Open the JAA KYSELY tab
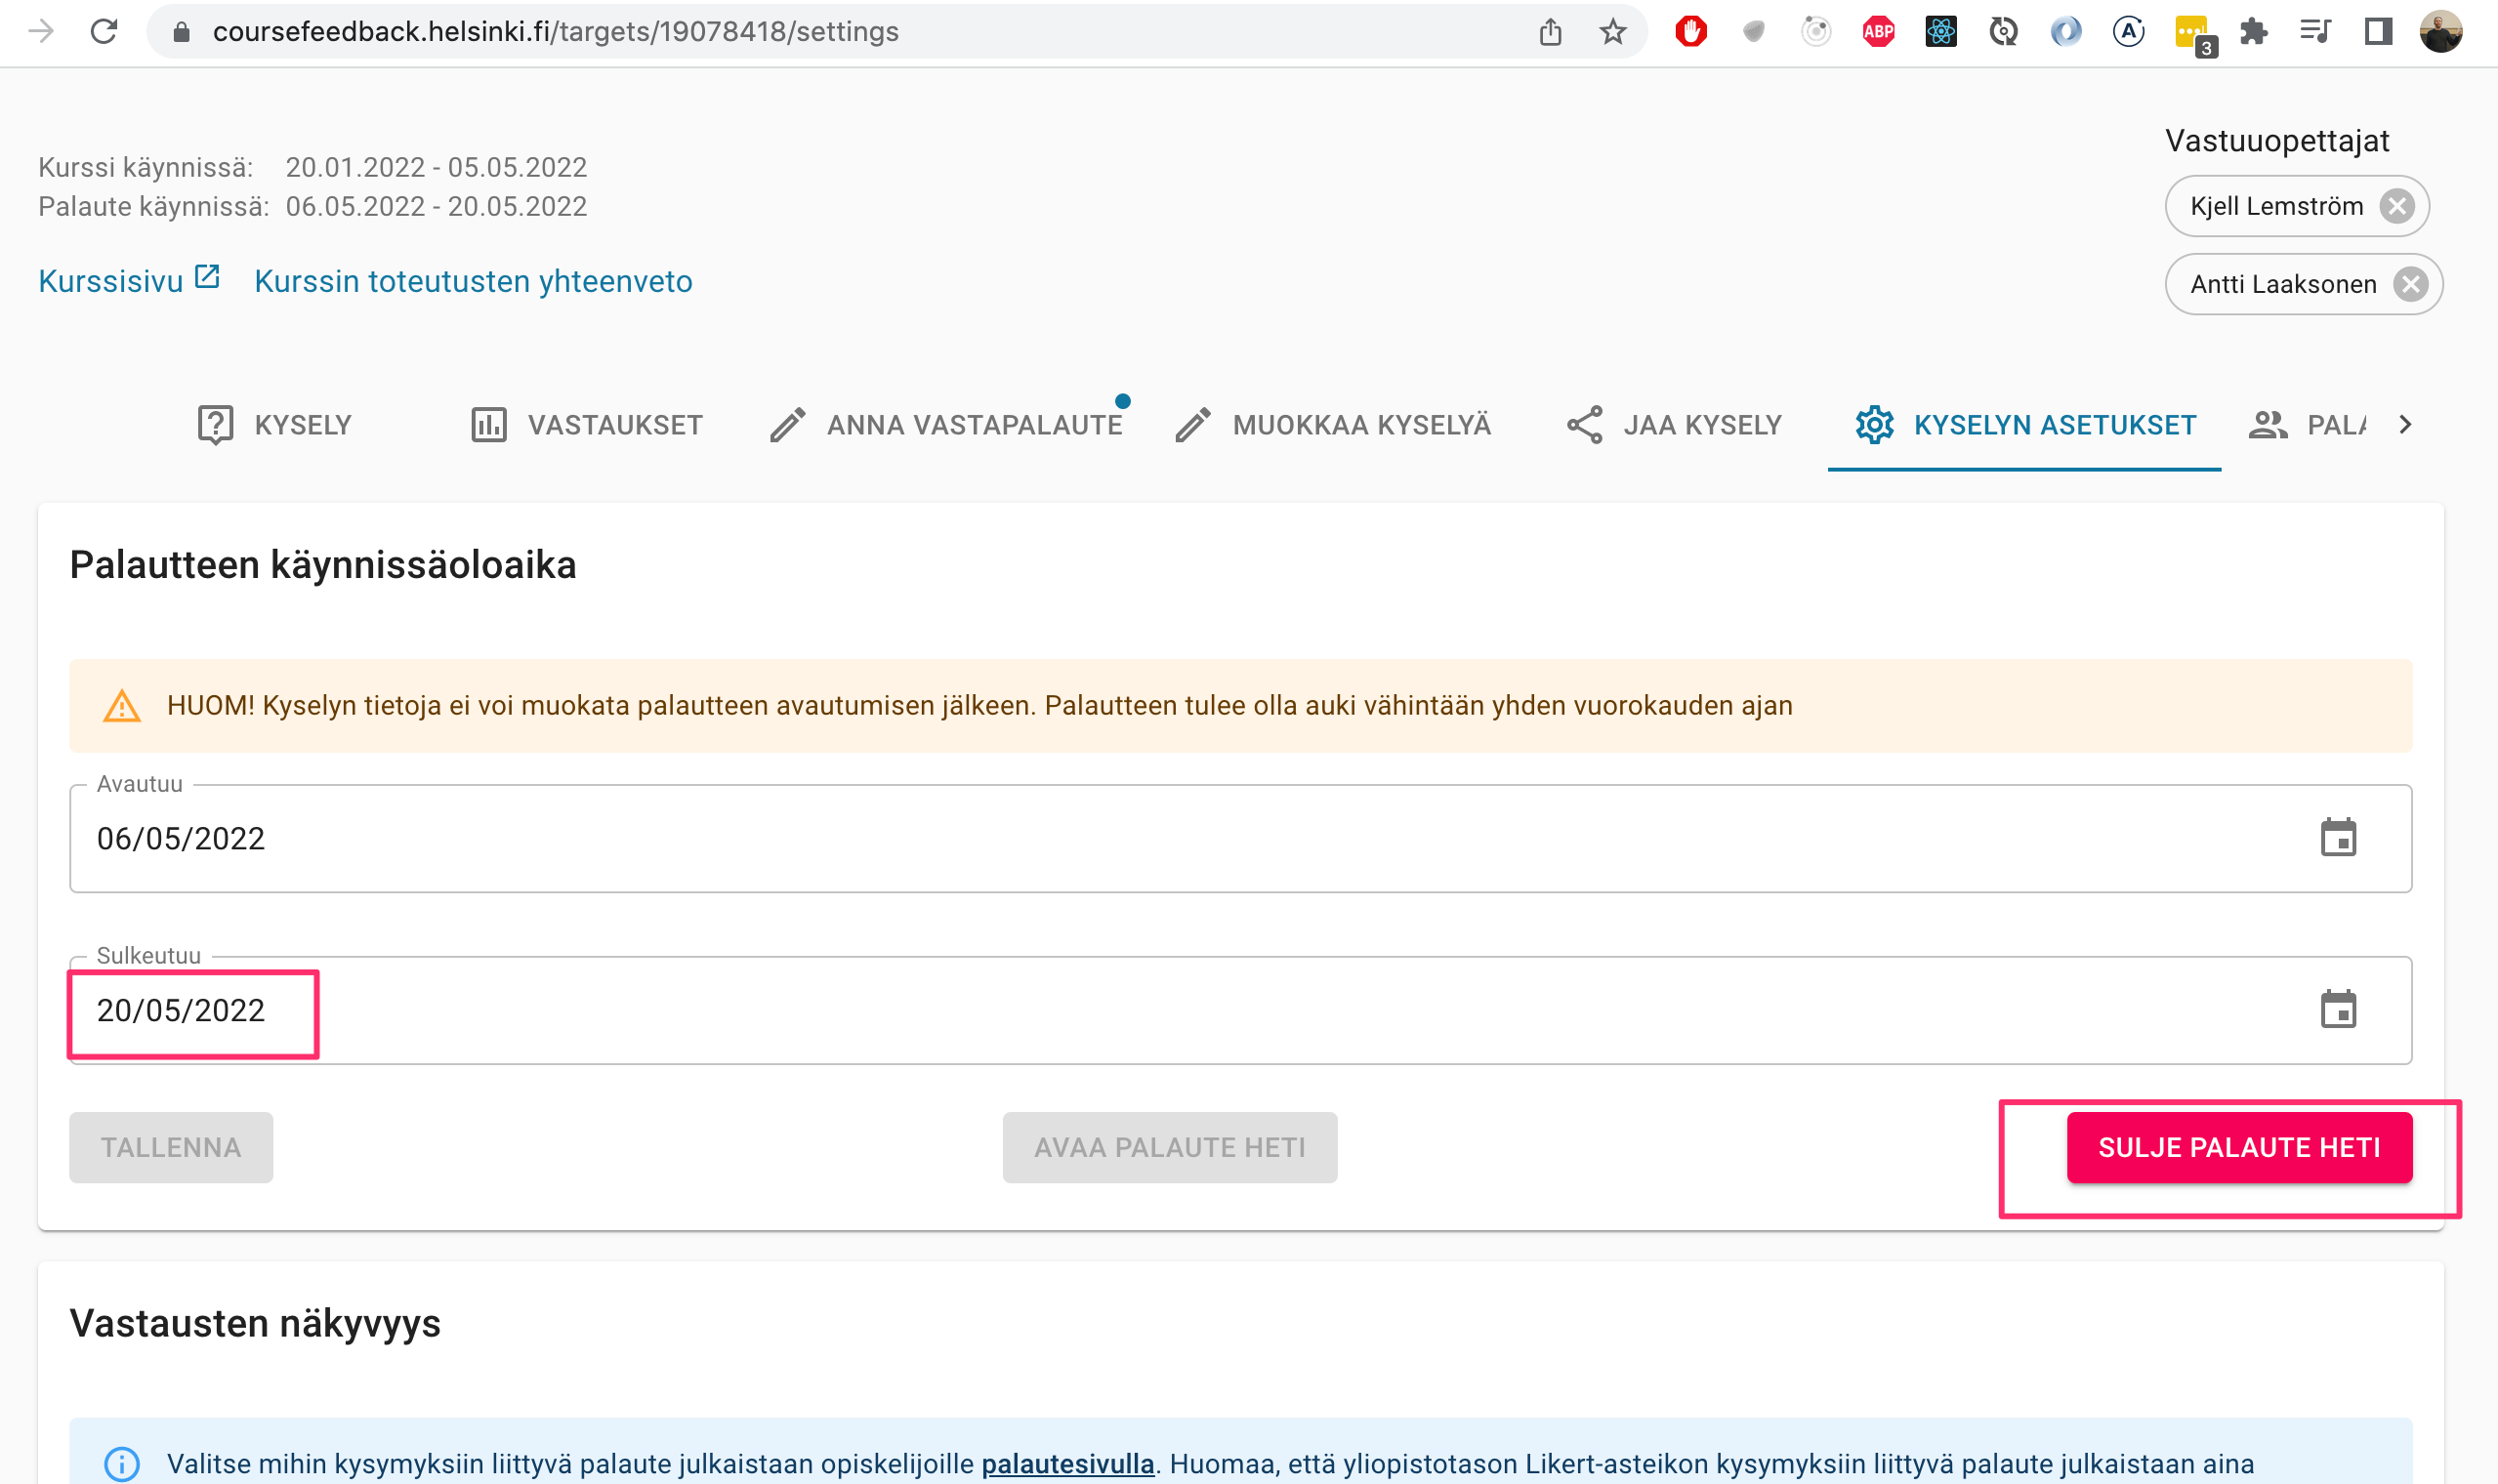This screenshot has height=1484, width=2498. [x=1674, y=424]
